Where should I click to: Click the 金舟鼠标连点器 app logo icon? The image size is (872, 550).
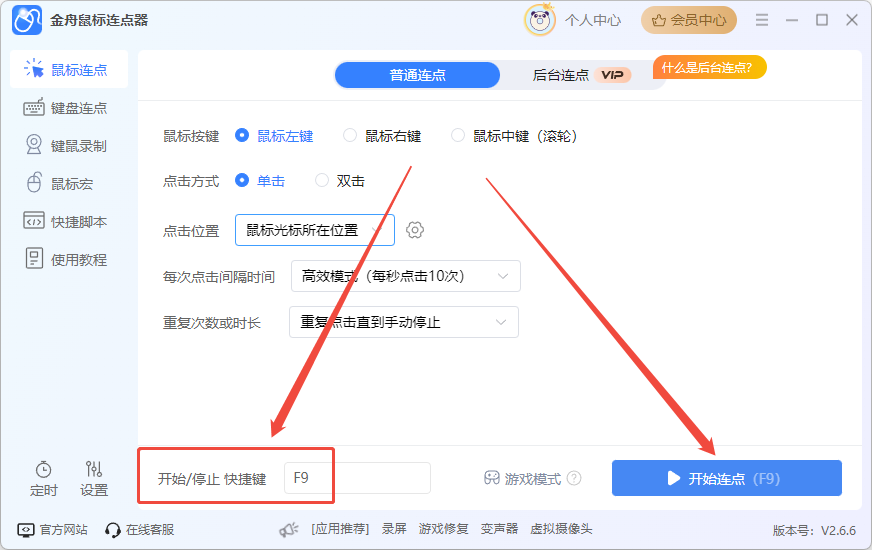27,21
